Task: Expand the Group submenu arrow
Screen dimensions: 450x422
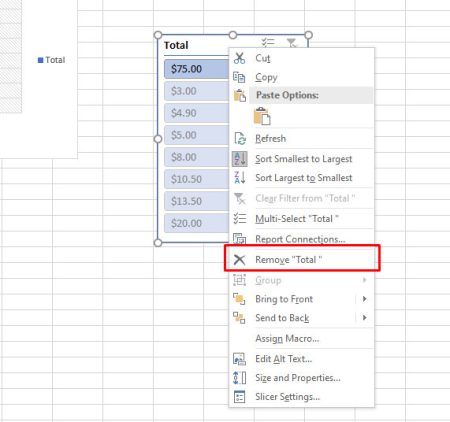Action: (x=364, y=280)
